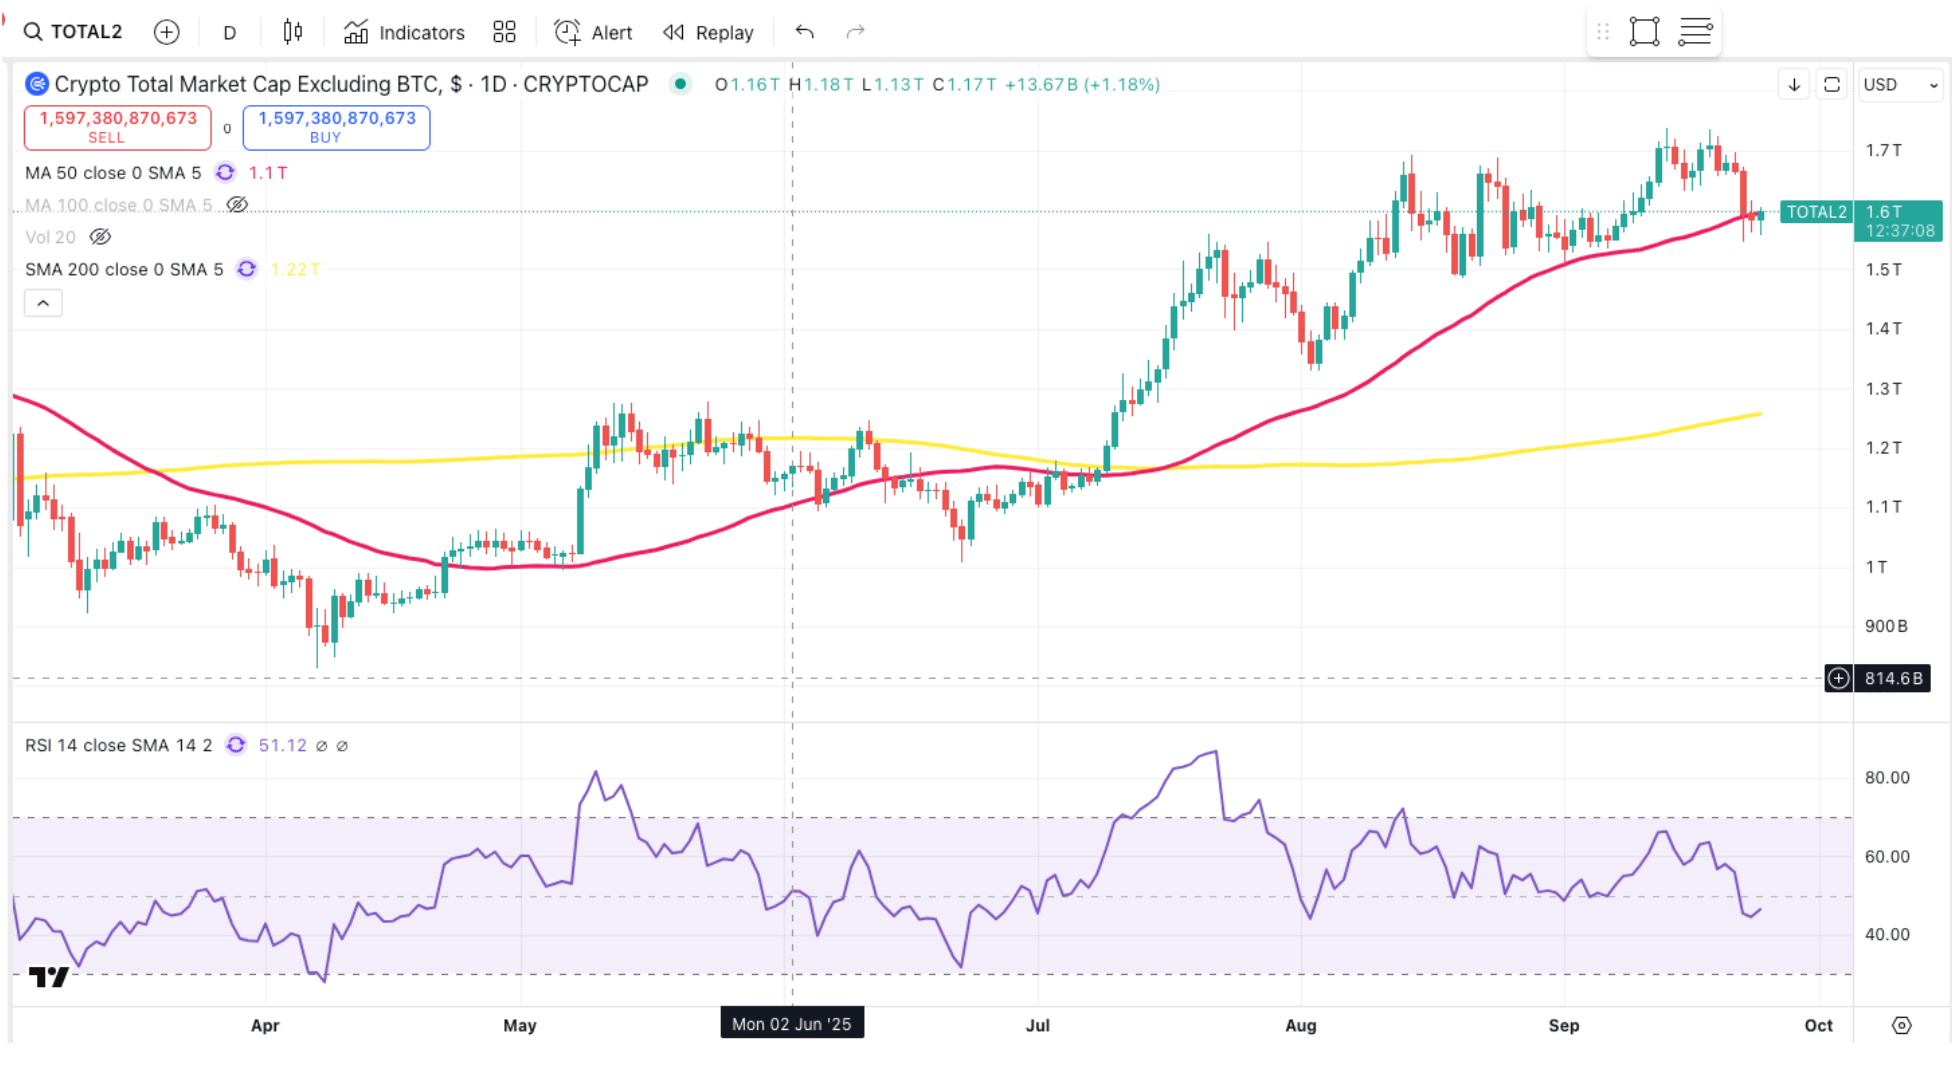
Task: Toggle visibility of the Vol 20 indicator
Action: [x=100, y=237]
